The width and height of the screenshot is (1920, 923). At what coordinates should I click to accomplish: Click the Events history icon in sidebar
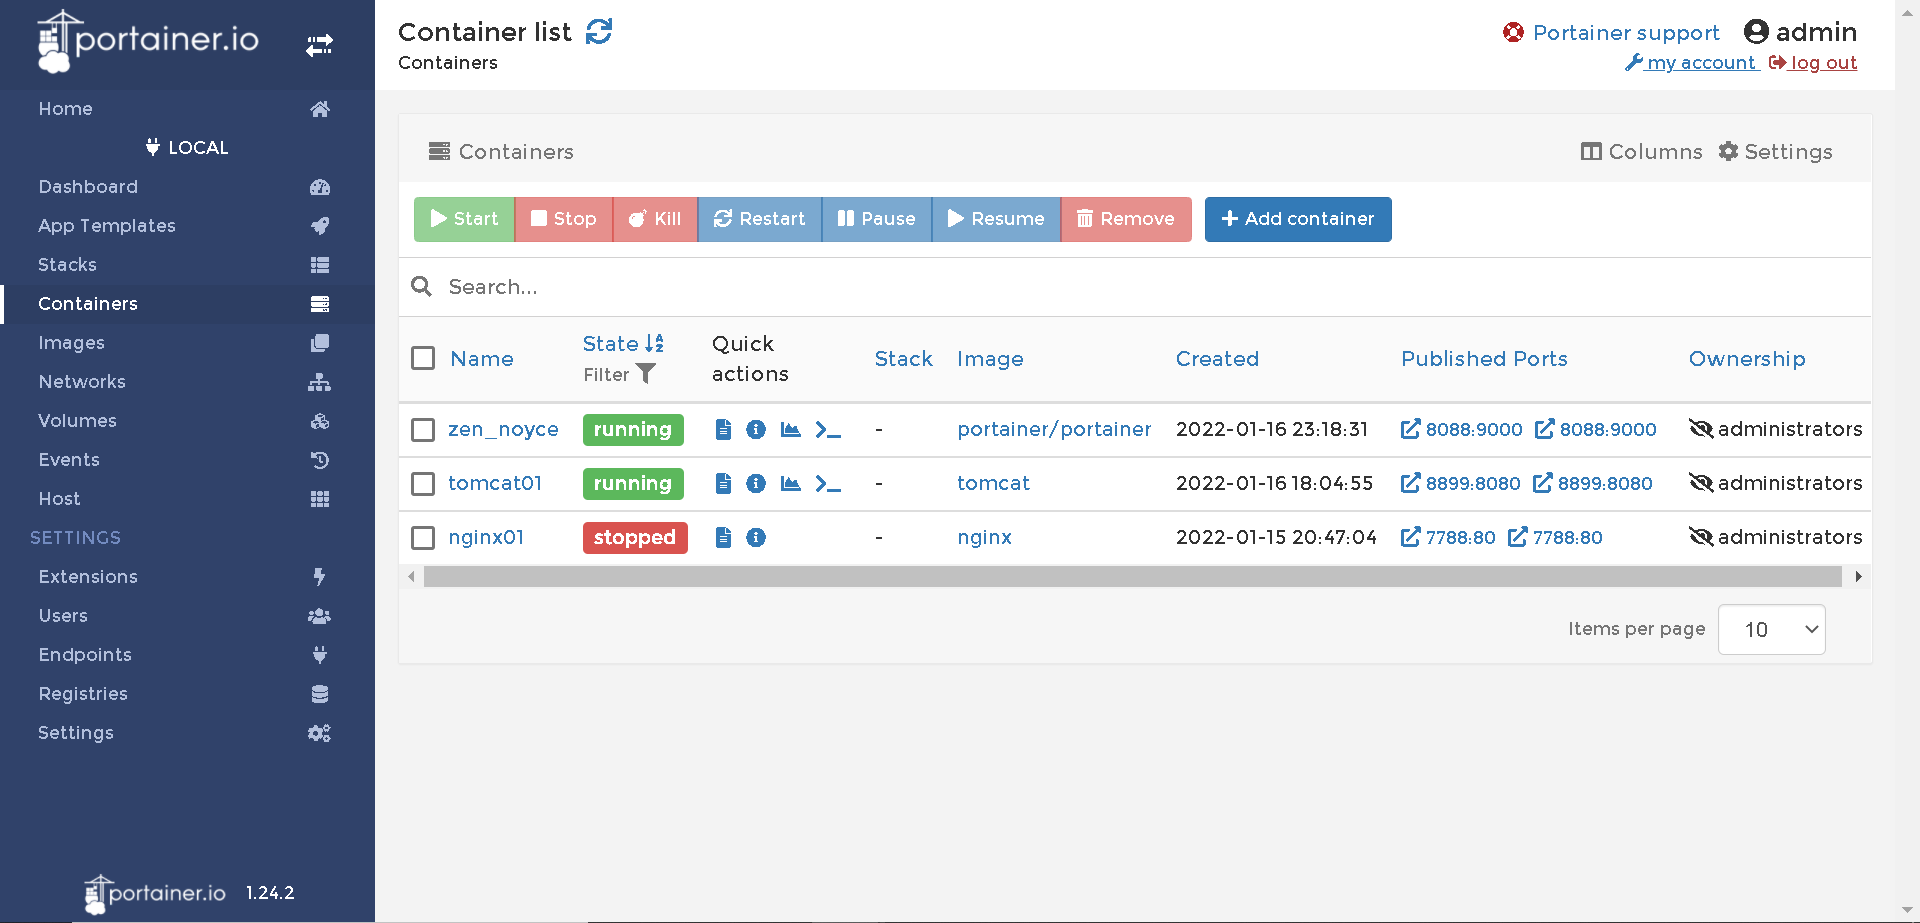(320, 460)
